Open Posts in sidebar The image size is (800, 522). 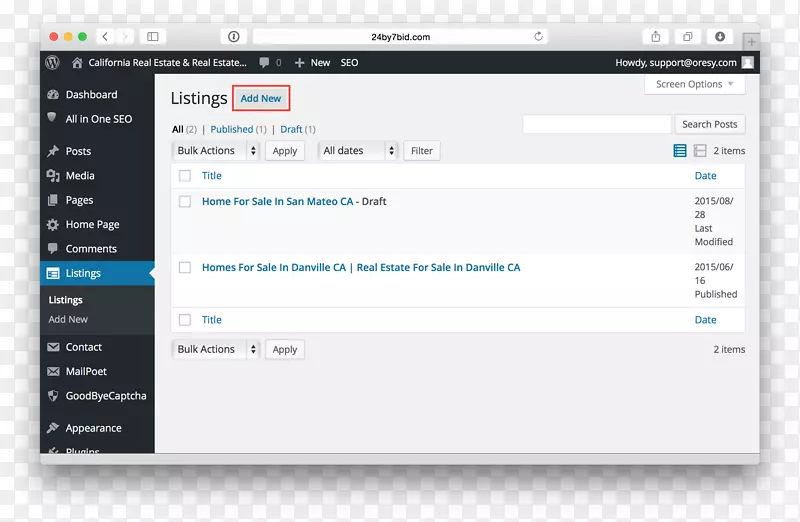(97, 151)
